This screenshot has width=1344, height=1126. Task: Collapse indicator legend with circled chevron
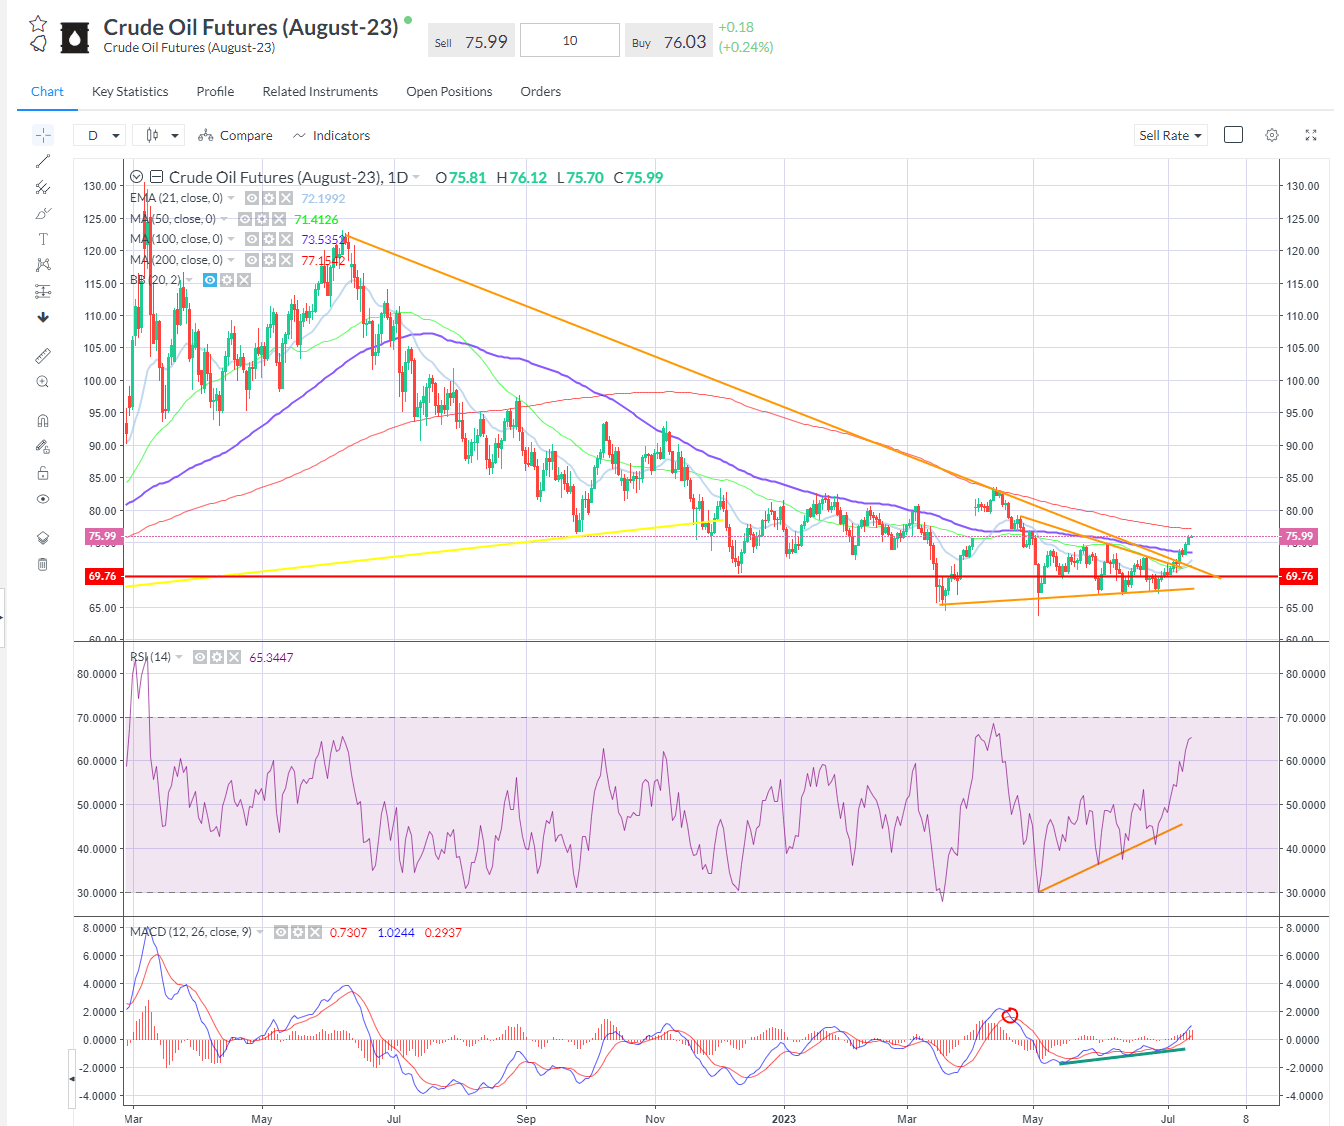137,177
